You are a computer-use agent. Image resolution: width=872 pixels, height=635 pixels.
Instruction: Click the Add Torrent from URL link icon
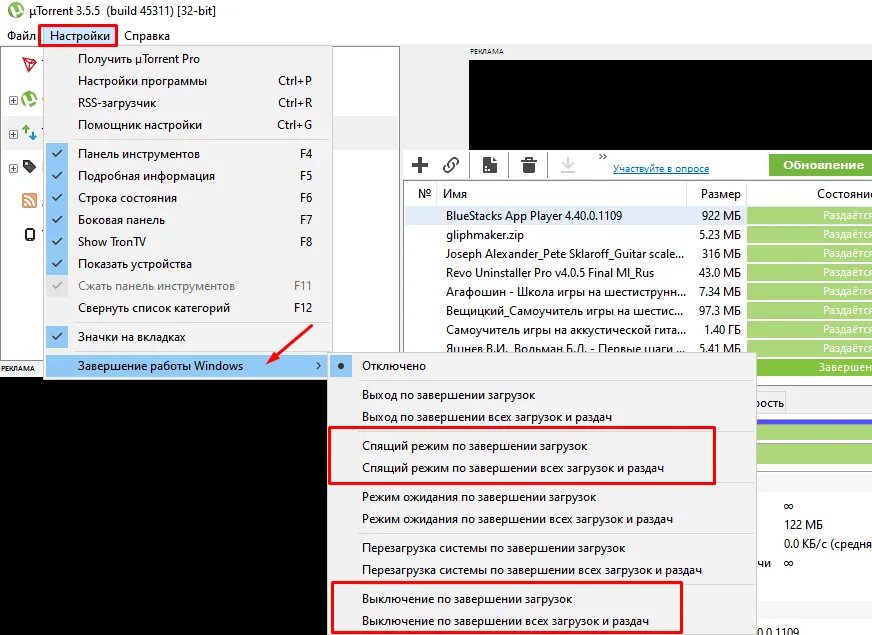point(451,165)
